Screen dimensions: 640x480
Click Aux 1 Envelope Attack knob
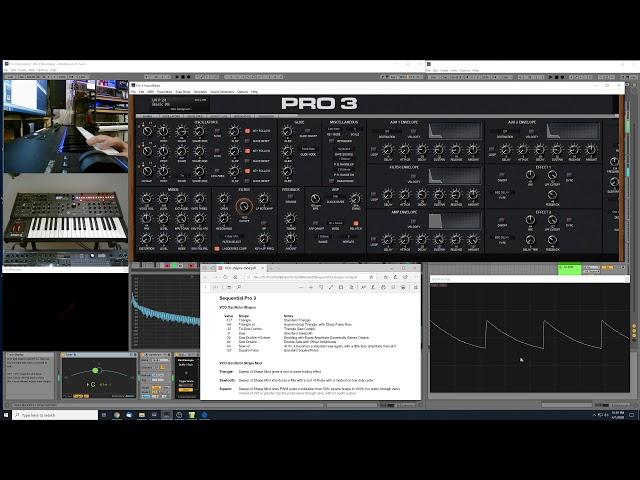pyautogui.click(x=404, y=150)
